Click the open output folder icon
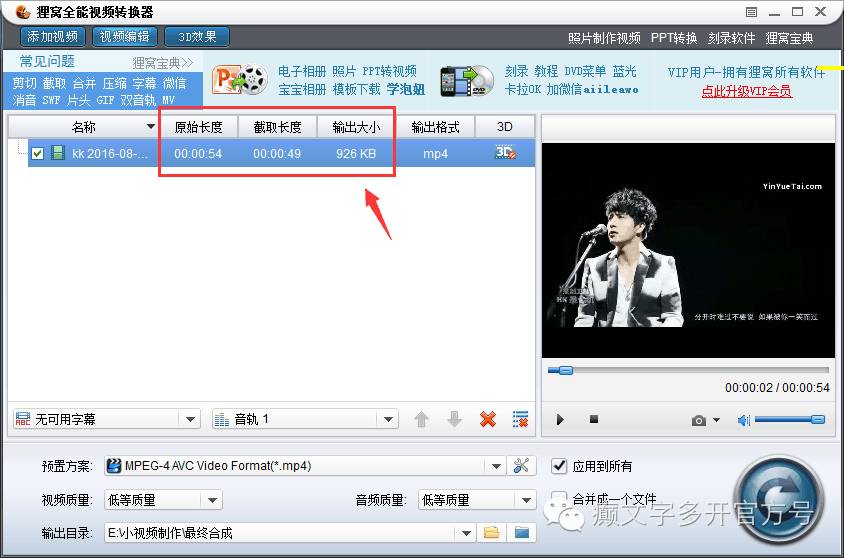The height and width of the screenshot is (558, 844). pyautogui.click(x=522, y=533)
